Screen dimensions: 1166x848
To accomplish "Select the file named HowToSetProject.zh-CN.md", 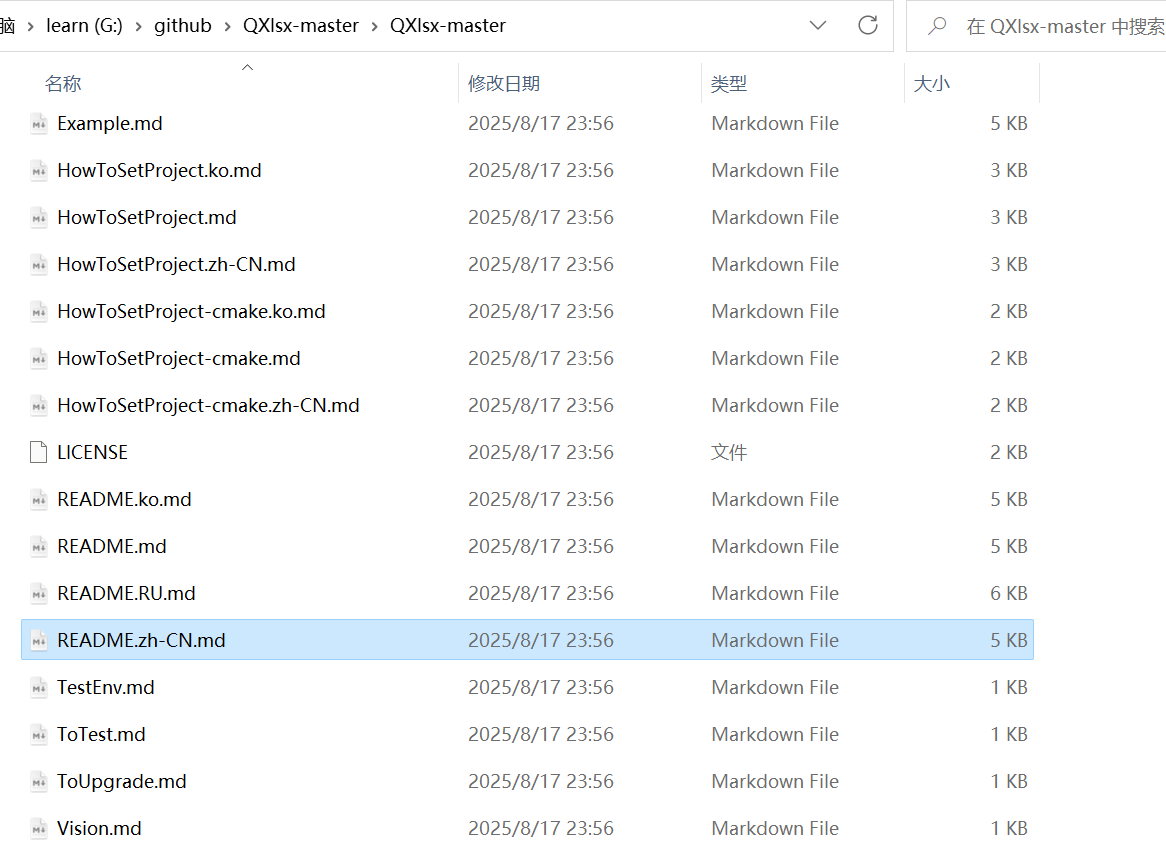I will click(176, 264).
